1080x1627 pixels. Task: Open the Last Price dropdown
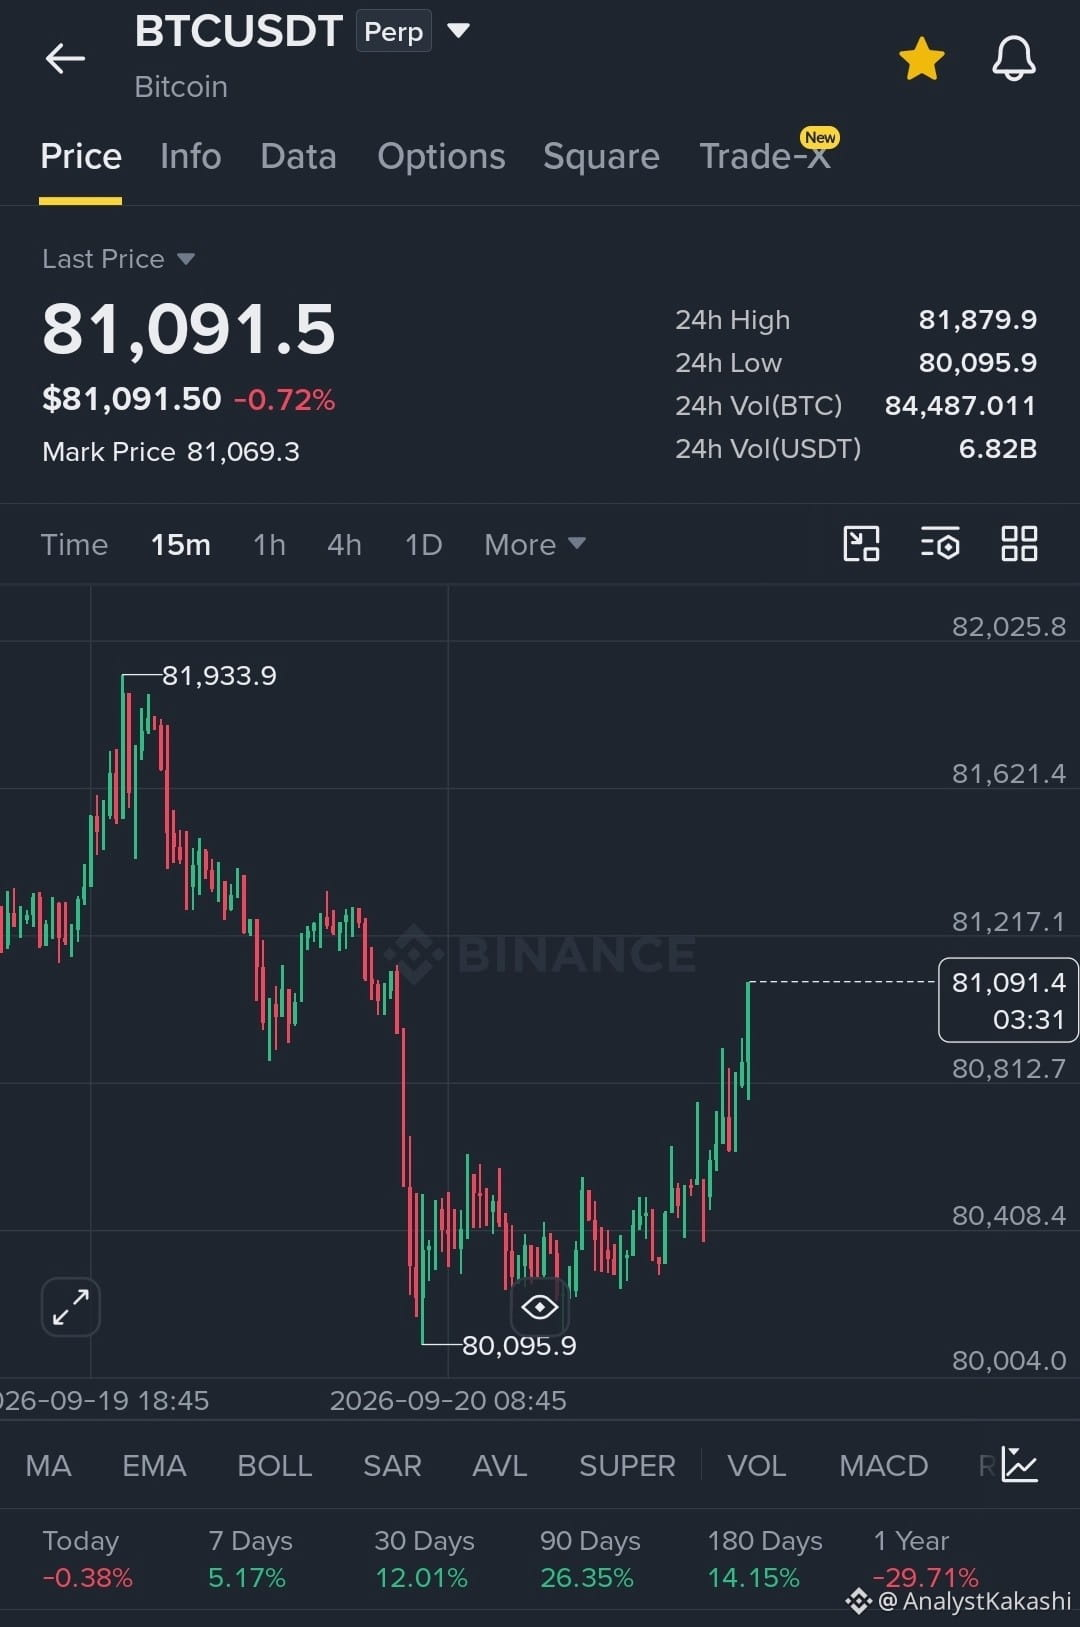point(118,259)
